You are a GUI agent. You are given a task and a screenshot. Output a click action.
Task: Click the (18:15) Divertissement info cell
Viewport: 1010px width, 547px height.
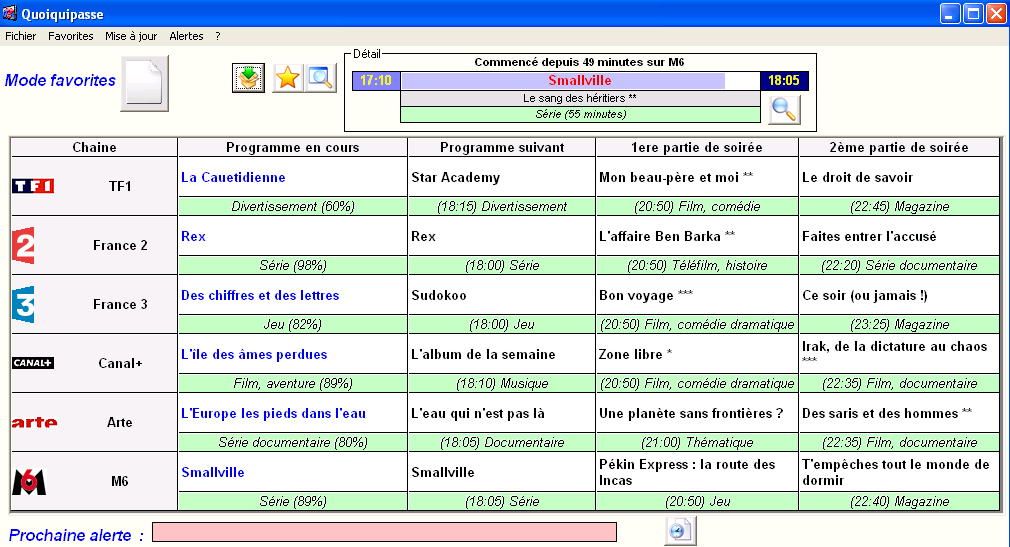(x=502, y=206)
